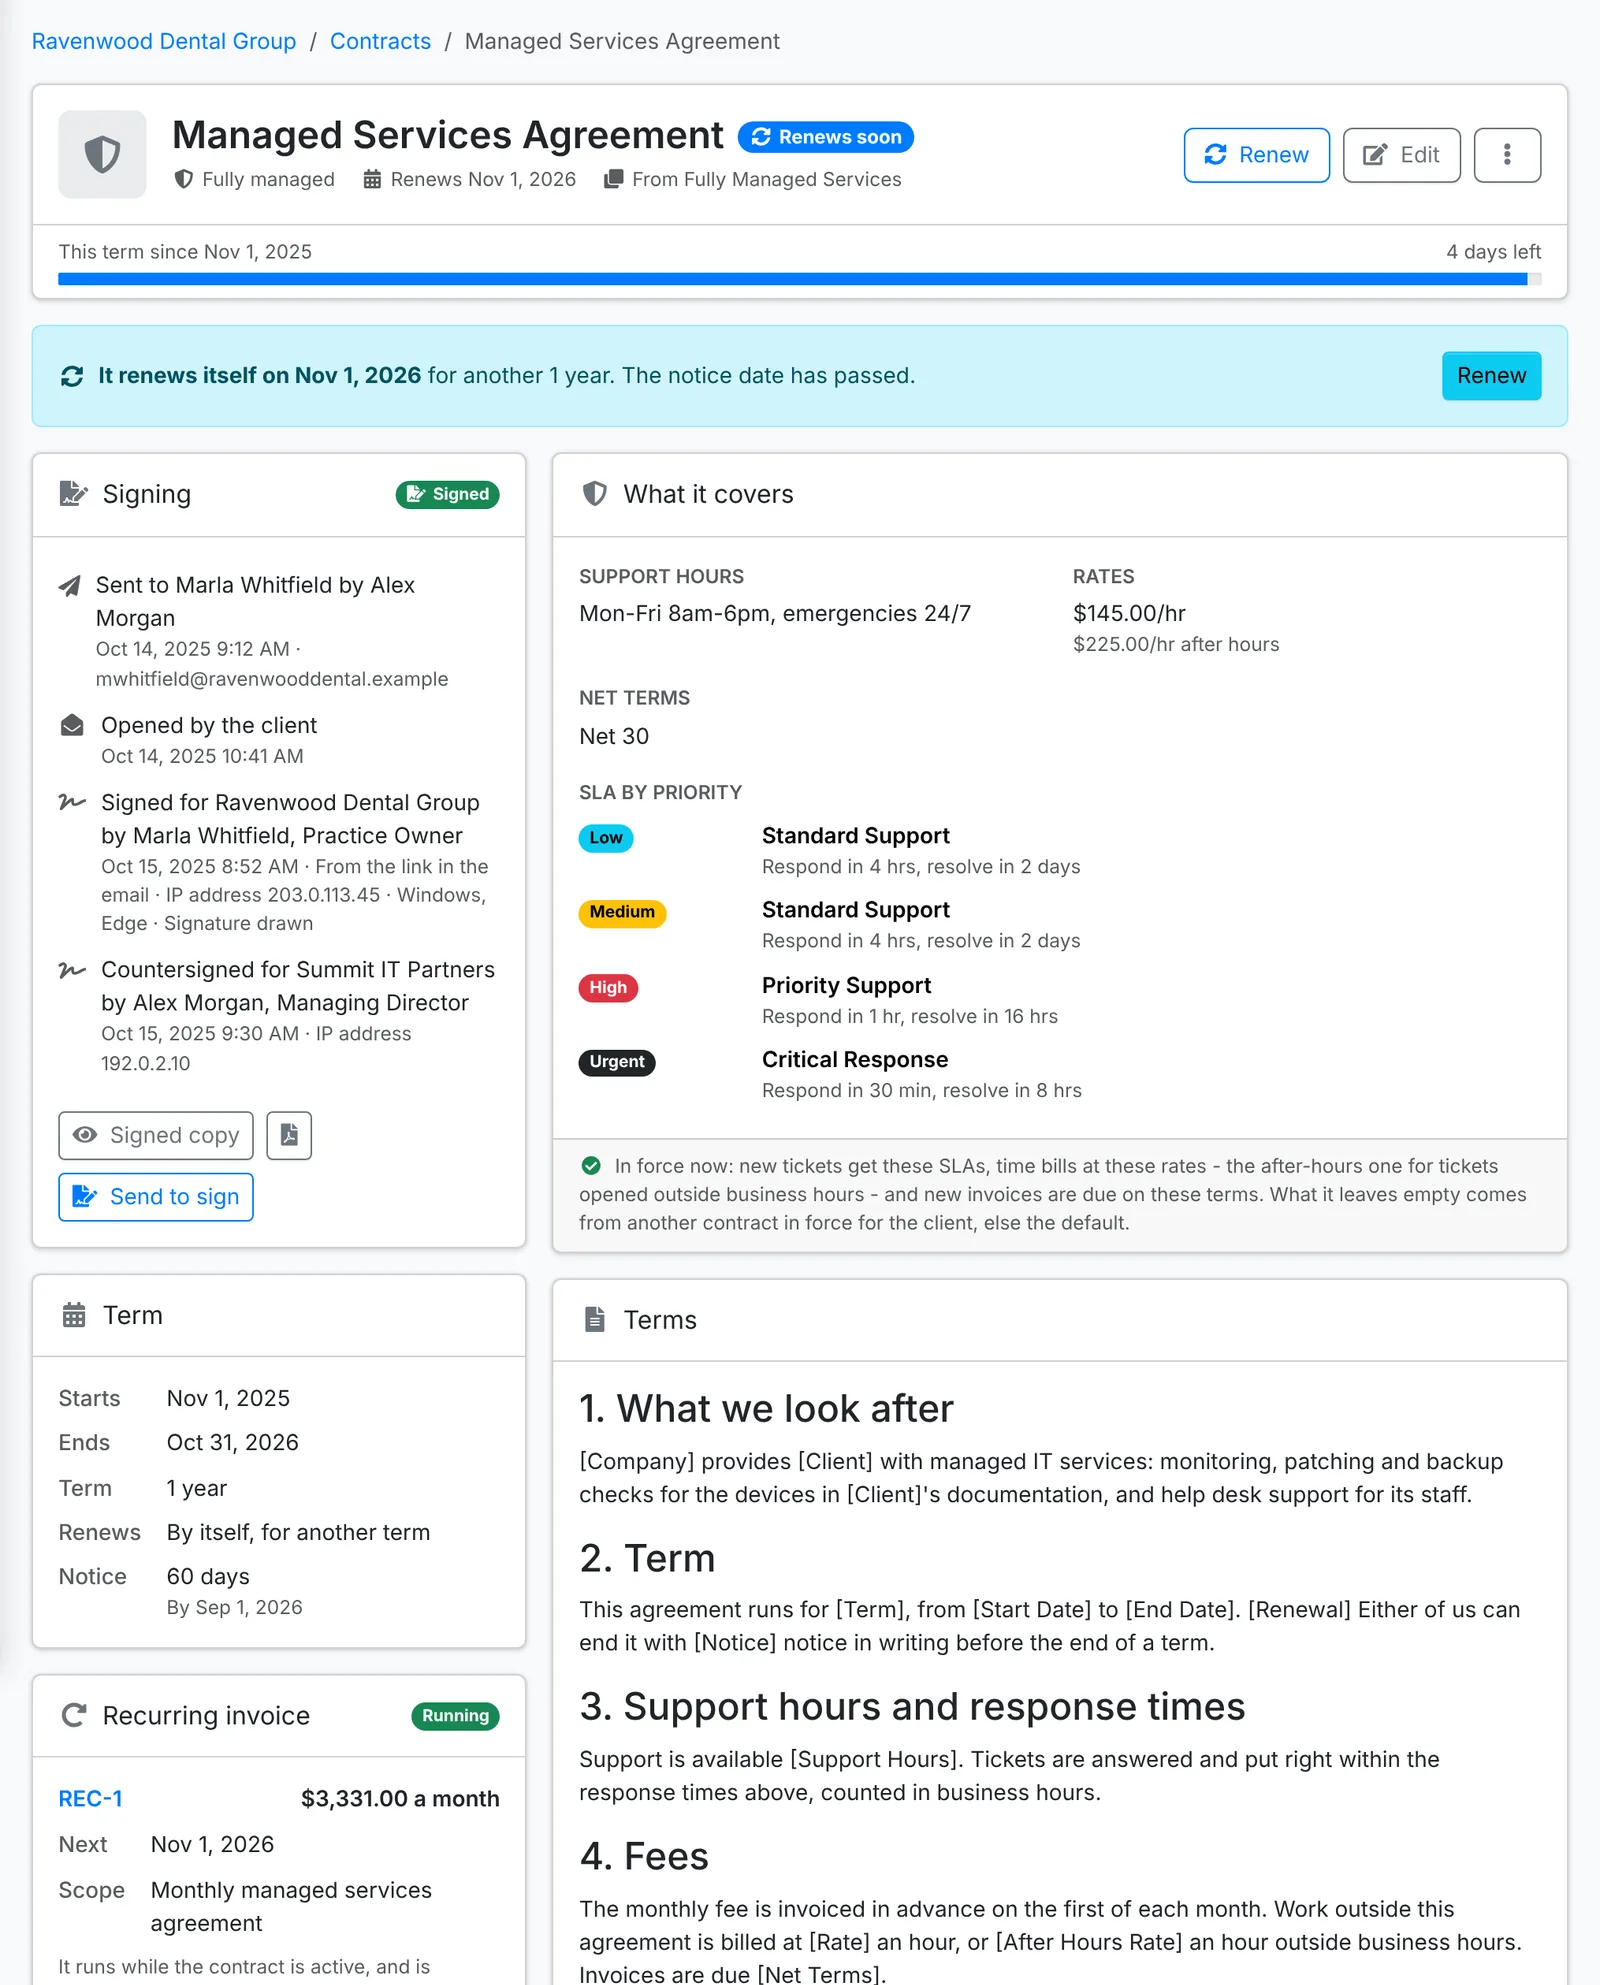Screen dimensions: 1600x1985
Task: Click the '$145.00/hr' rate value
Action: click(x=1129, y=614)
